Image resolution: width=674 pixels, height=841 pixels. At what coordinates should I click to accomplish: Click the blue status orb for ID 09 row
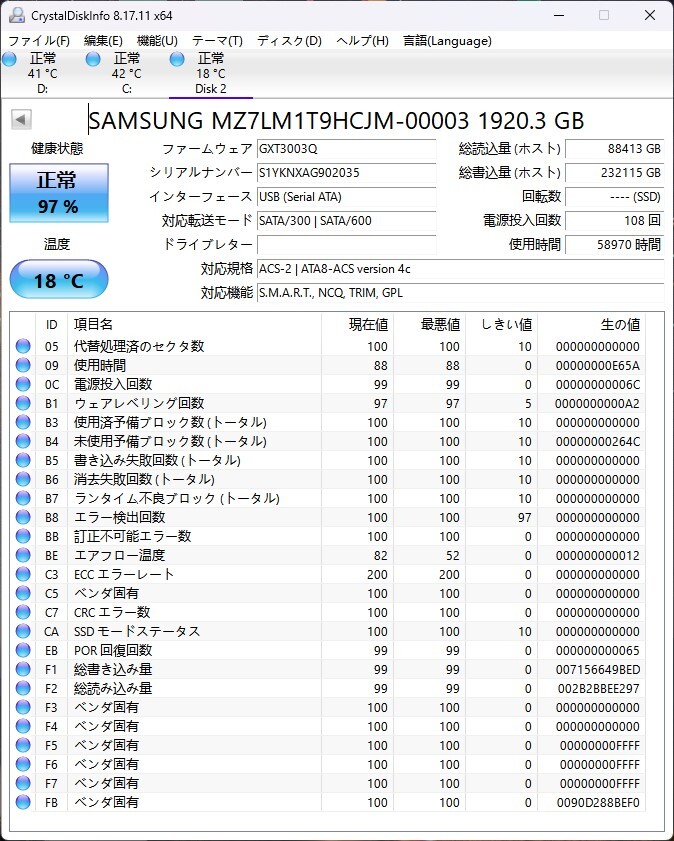(x=23, y=365)
